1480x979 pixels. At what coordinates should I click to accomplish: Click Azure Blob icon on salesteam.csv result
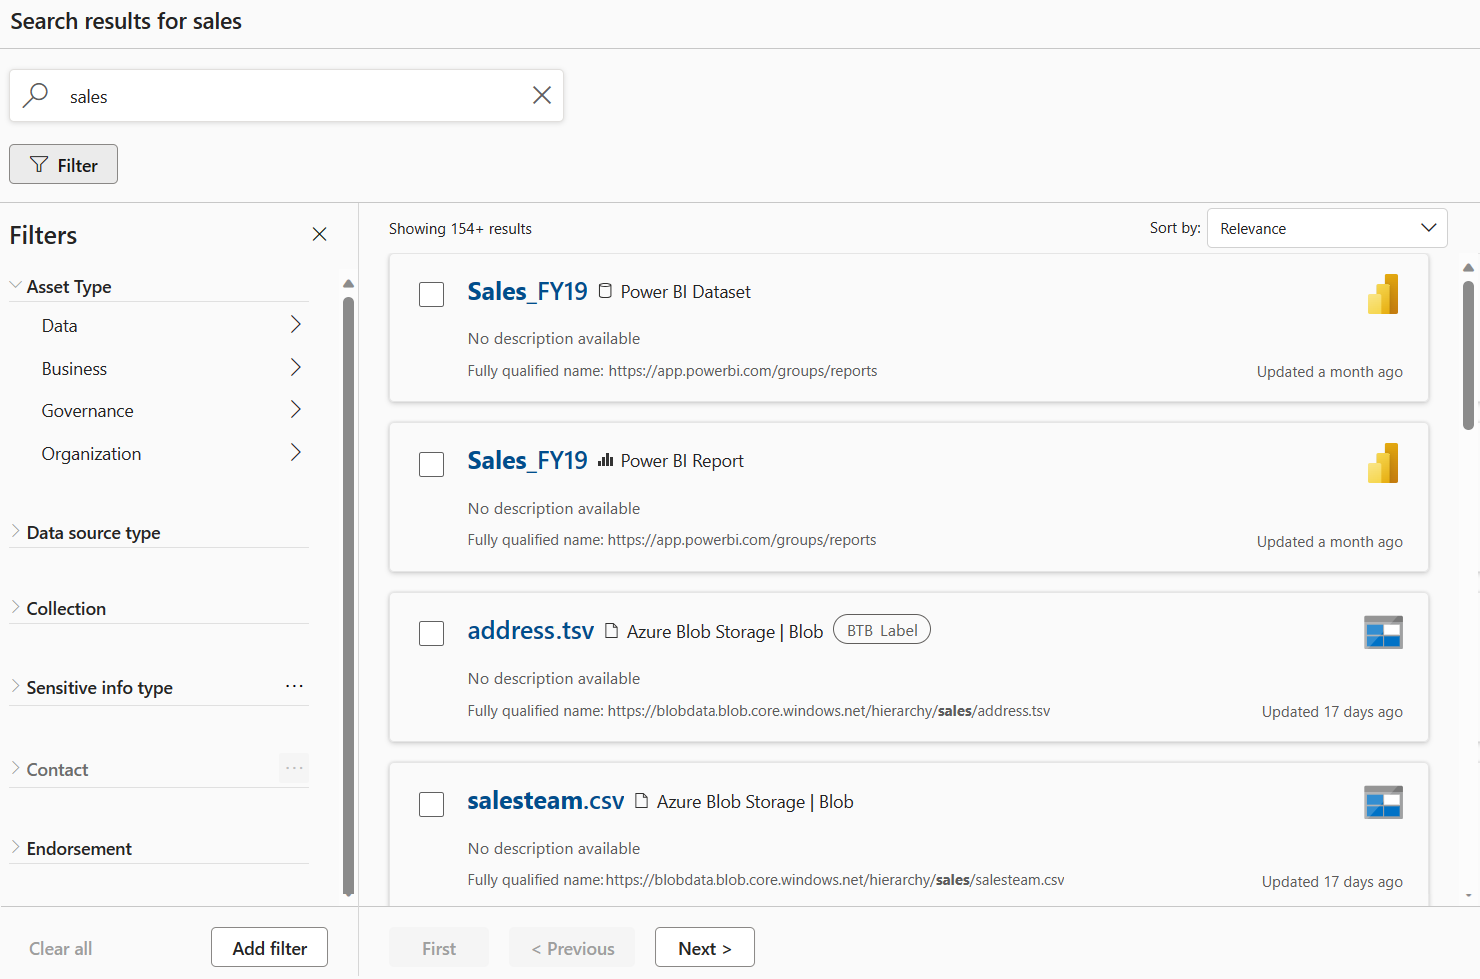coord(1383,802)
